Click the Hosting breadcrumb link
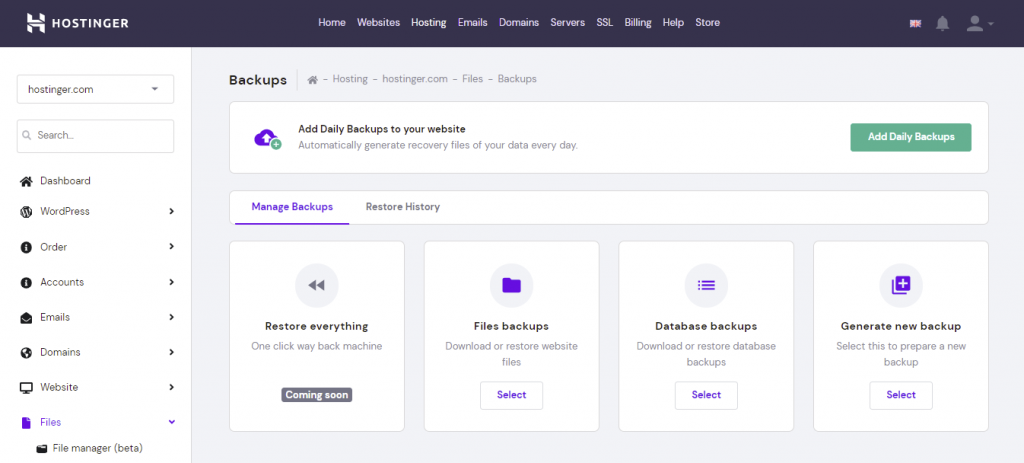1024x463 pixels. tap(350, 79)
